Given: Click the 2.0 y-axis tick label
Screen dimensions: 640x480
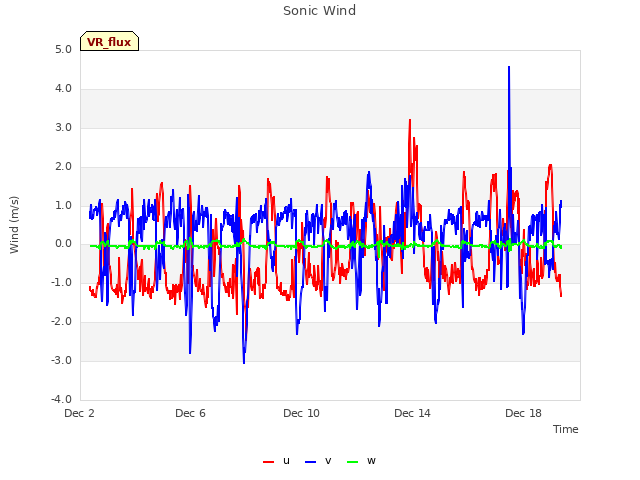Looking at the screenshot, I should pyautogui.click(x=63, y=167).
